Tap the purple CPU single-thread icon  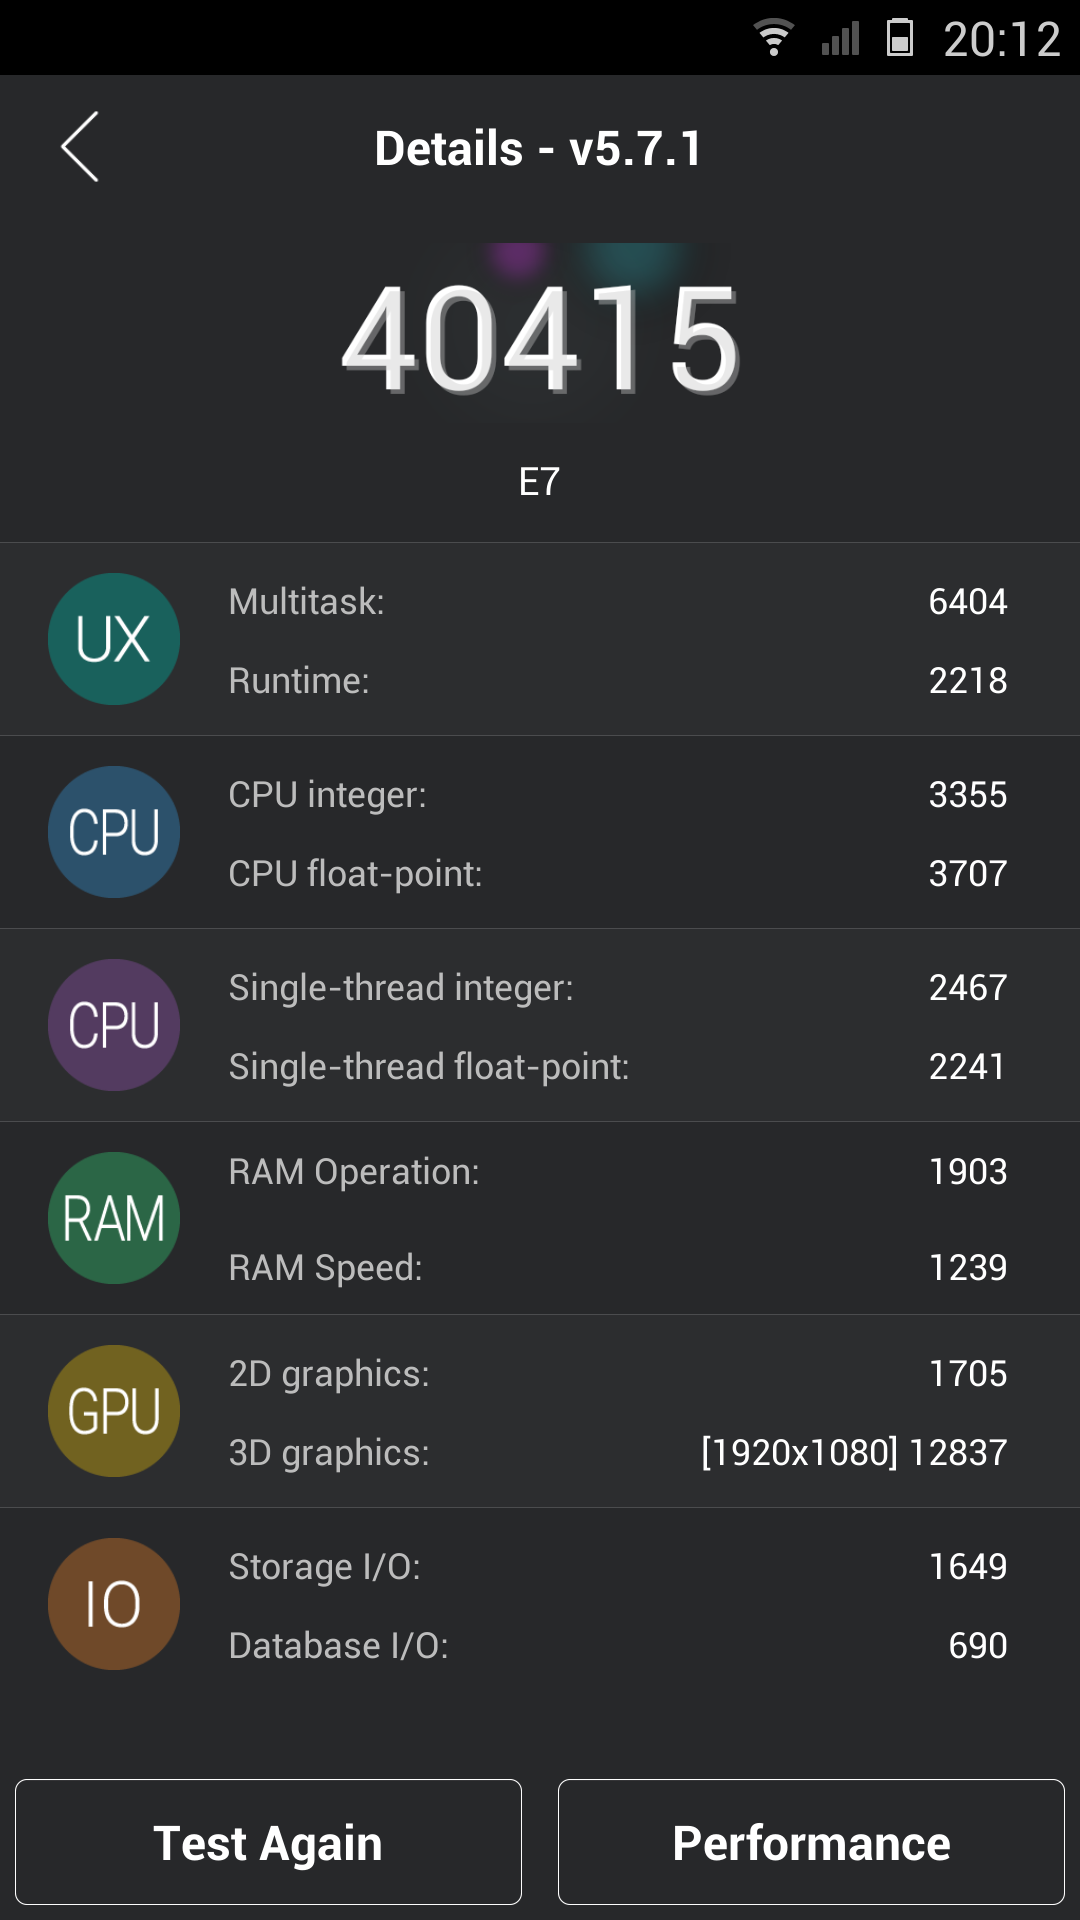[114, 1025]
